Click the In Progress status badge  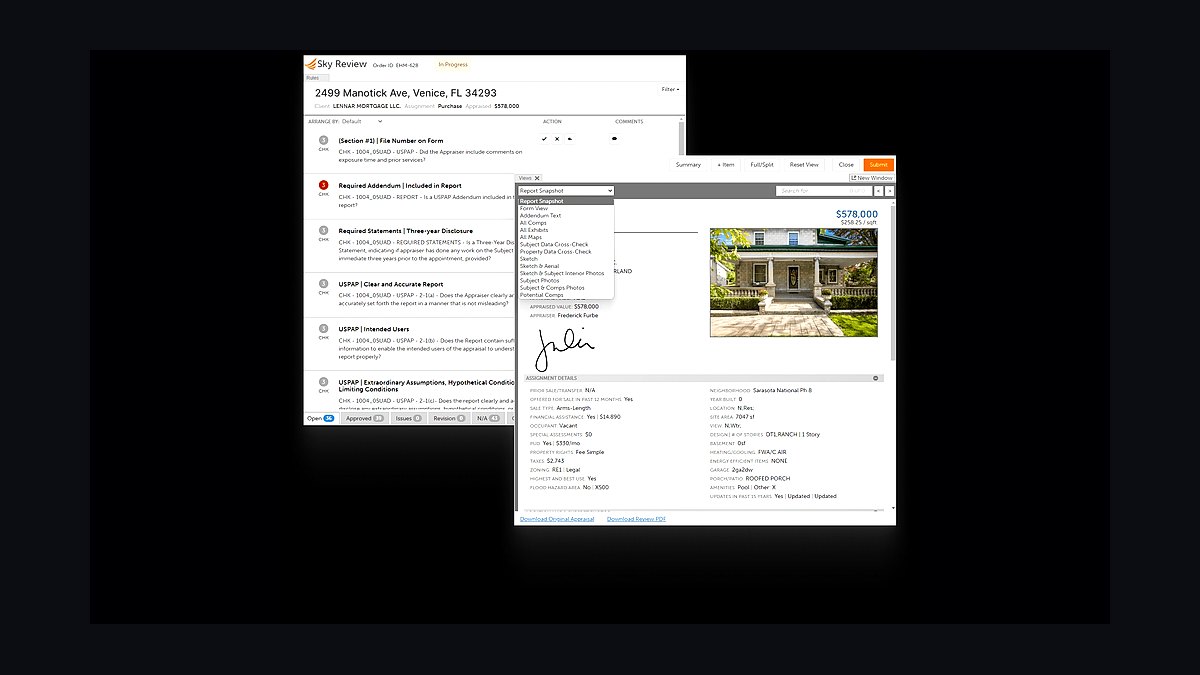click(453, 64)
